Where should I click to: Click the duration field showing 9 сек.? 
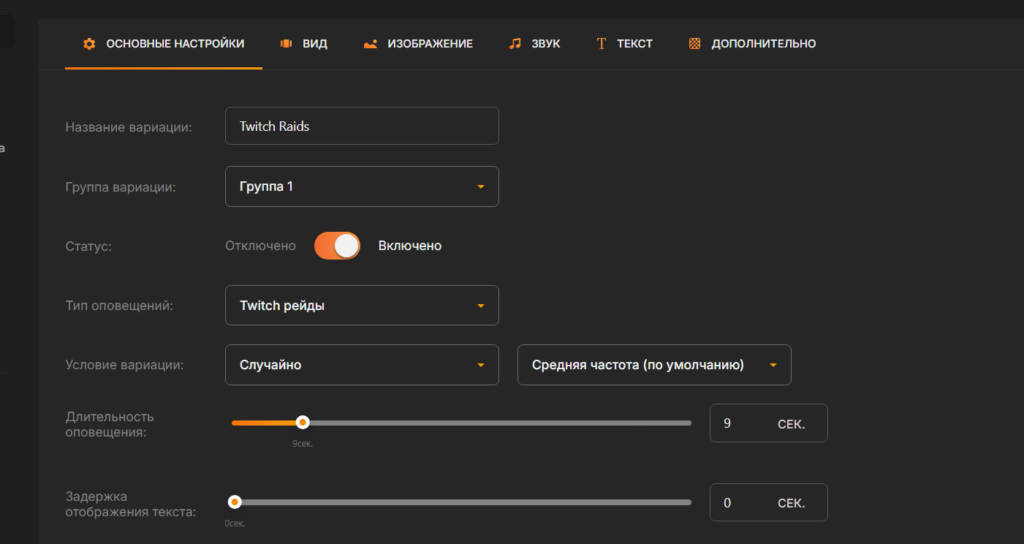[x=769, y=423]
